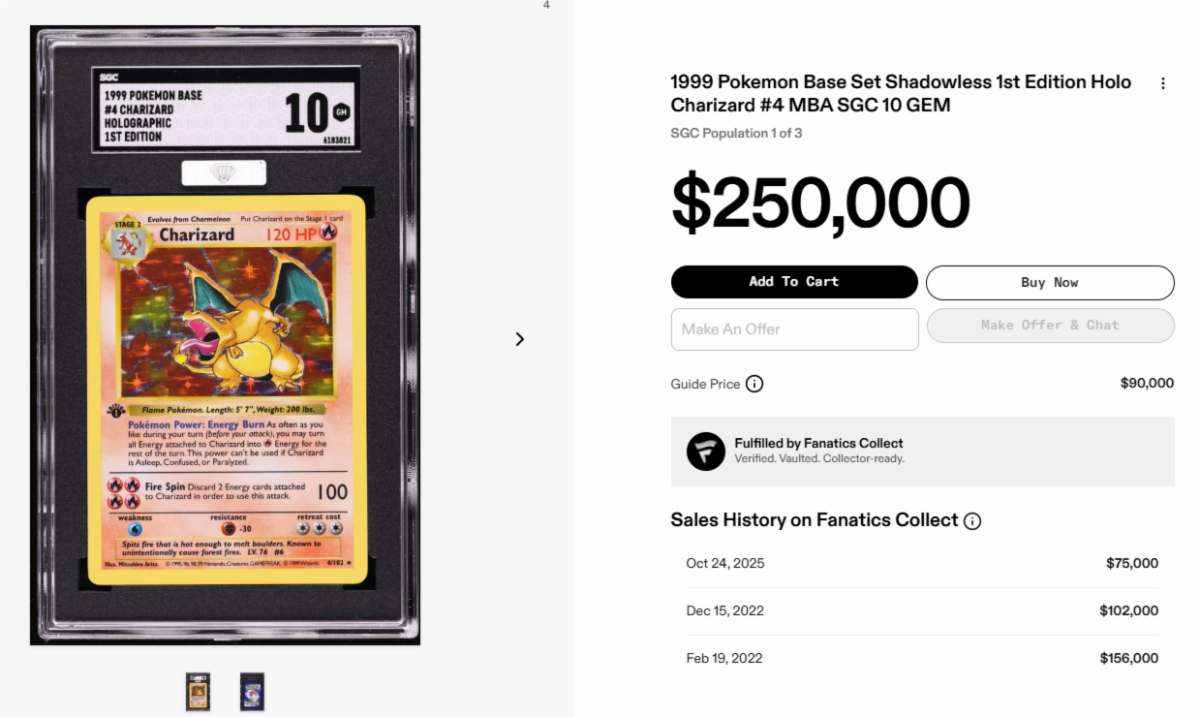Click the listing title text
The height and width of the screenshot is (717, 1200).
901,93
